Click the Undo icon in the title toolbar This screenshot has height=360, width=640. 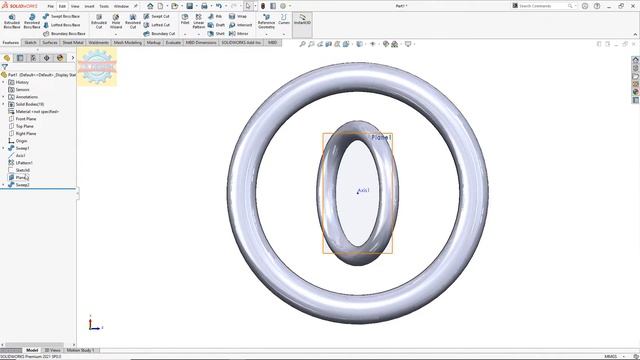219,6
